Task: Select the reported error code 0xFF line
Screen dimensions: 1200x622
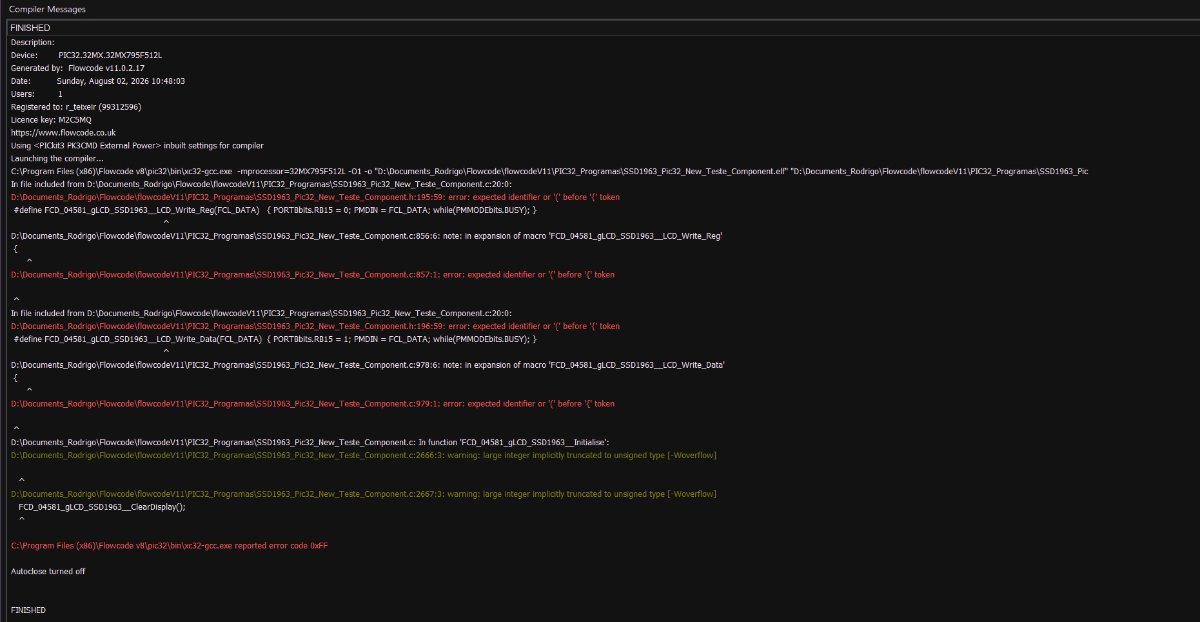Action: (x=168, y=545)
